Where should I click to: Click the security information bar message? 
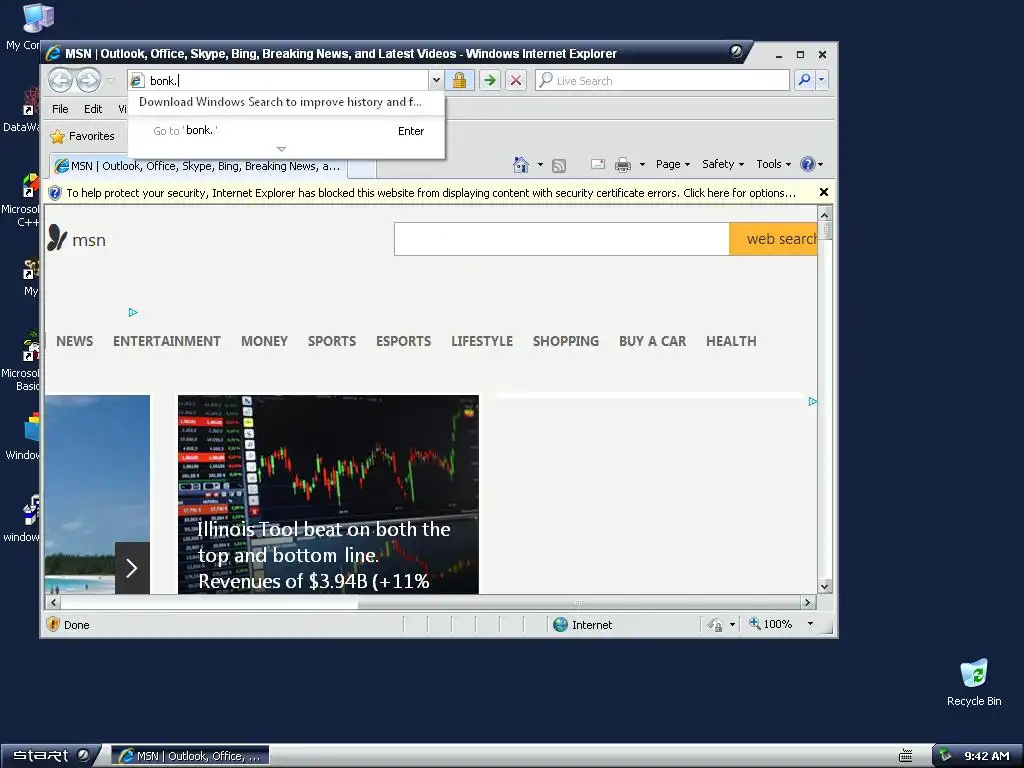click(431, 193)
